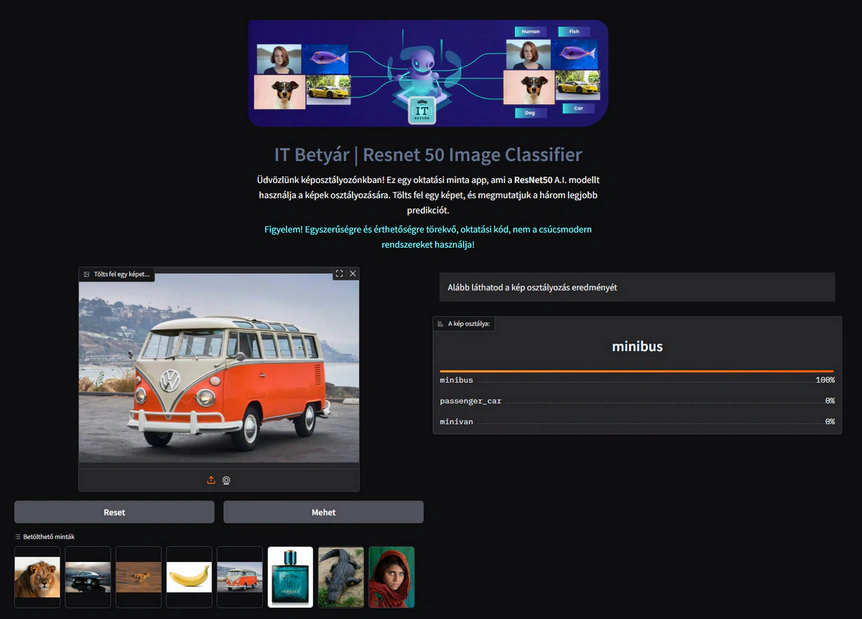Viewport: 862px width, 619px height.
Task: Click the label icon beside 'A kép osztálya'
Action: [x=441, y=324]
